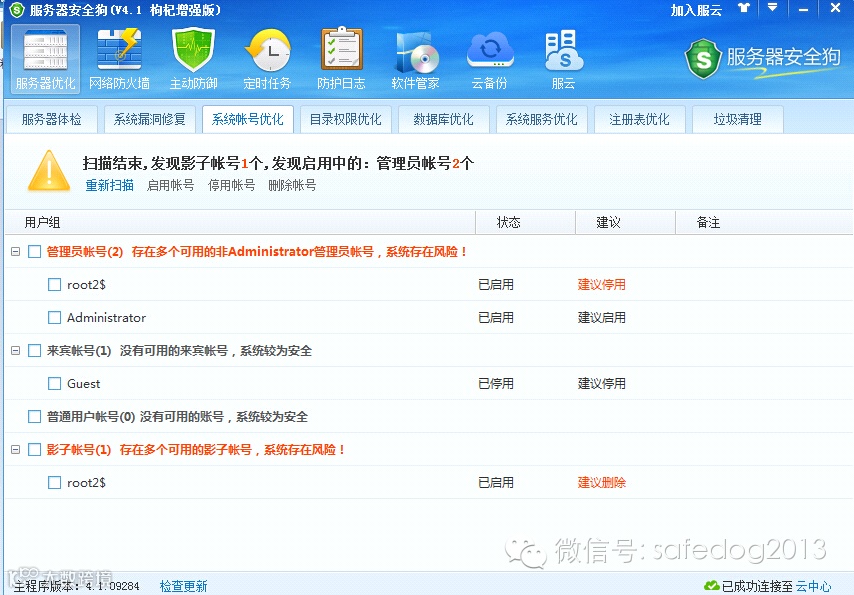Open the 网络防火墙 network firewall module

(x=119, y=59)
